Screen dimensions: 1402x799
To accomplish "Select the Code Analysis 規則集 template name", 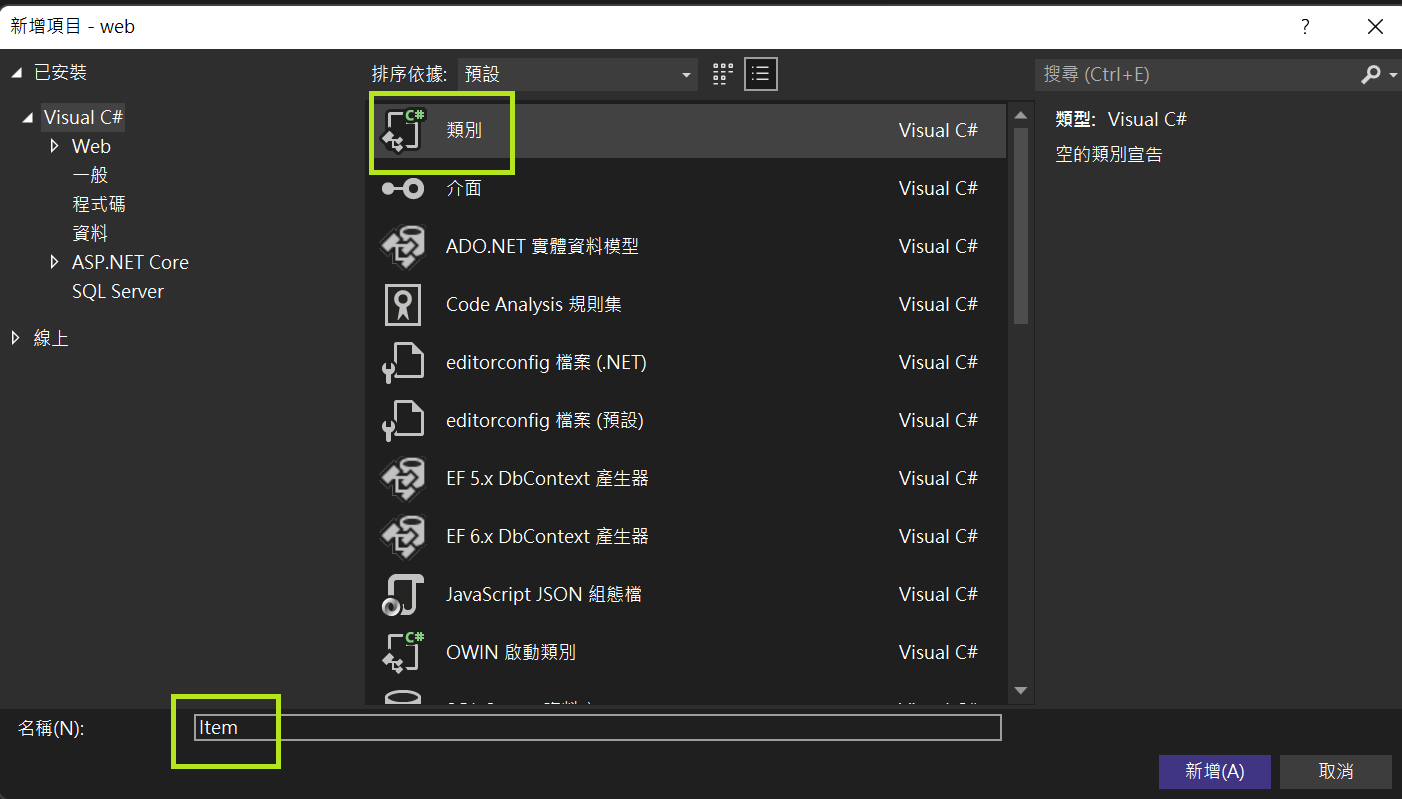I will click(x=534, y=304).
